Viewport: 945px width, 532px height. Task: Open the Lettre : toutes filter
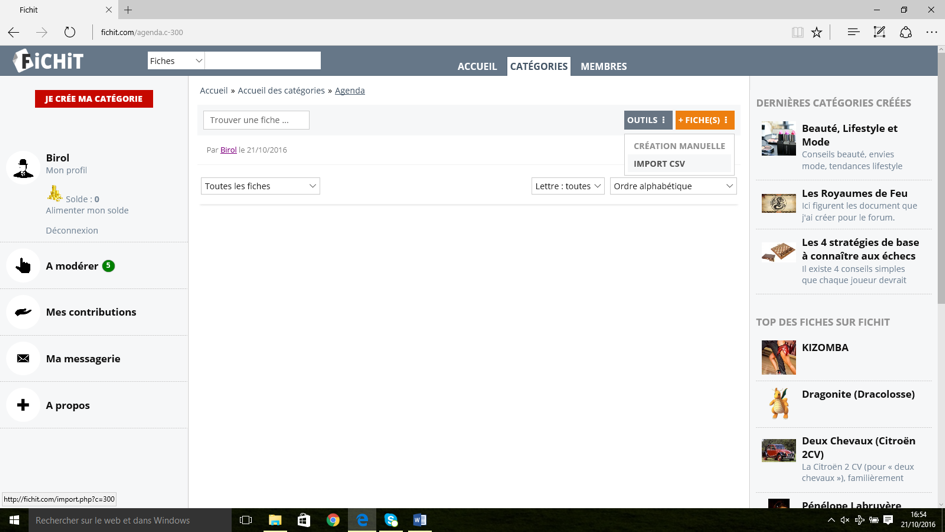click(567, 186)
